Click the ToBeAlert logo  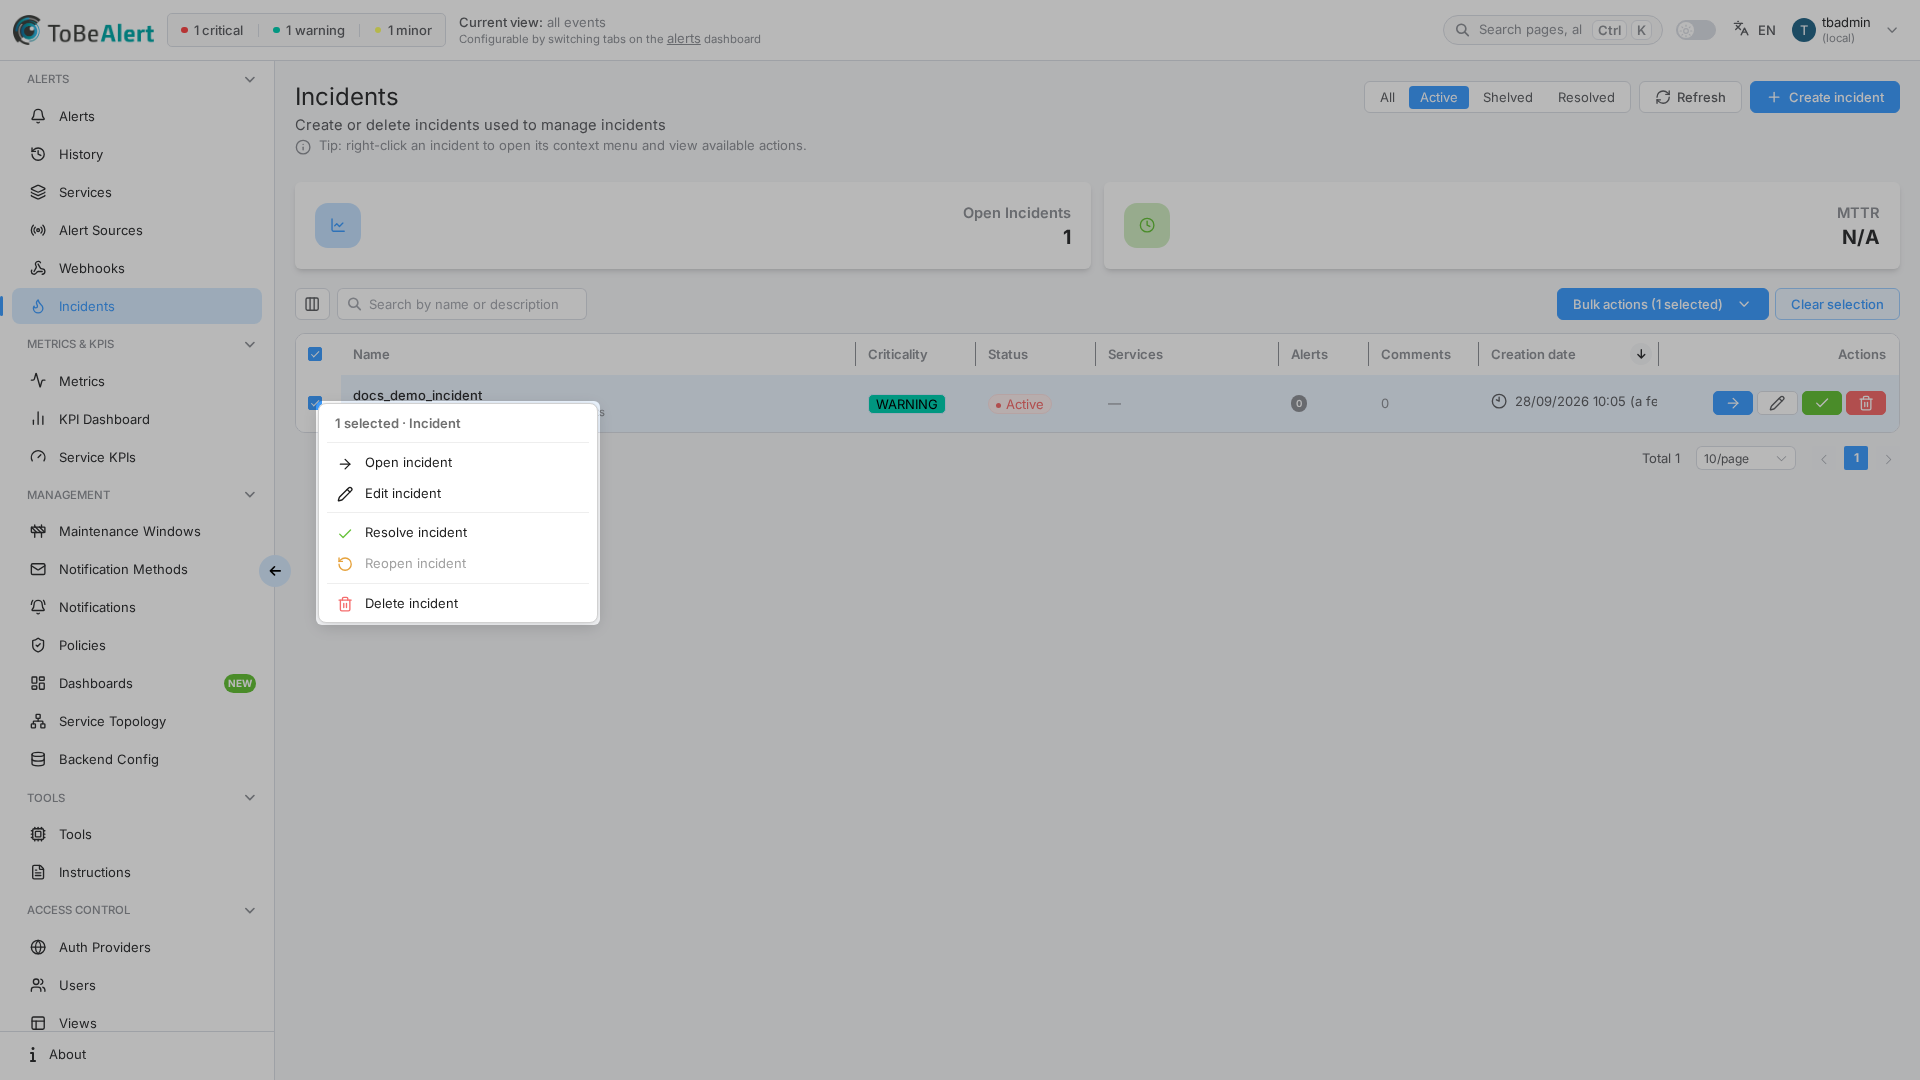(x=84, y=31)
